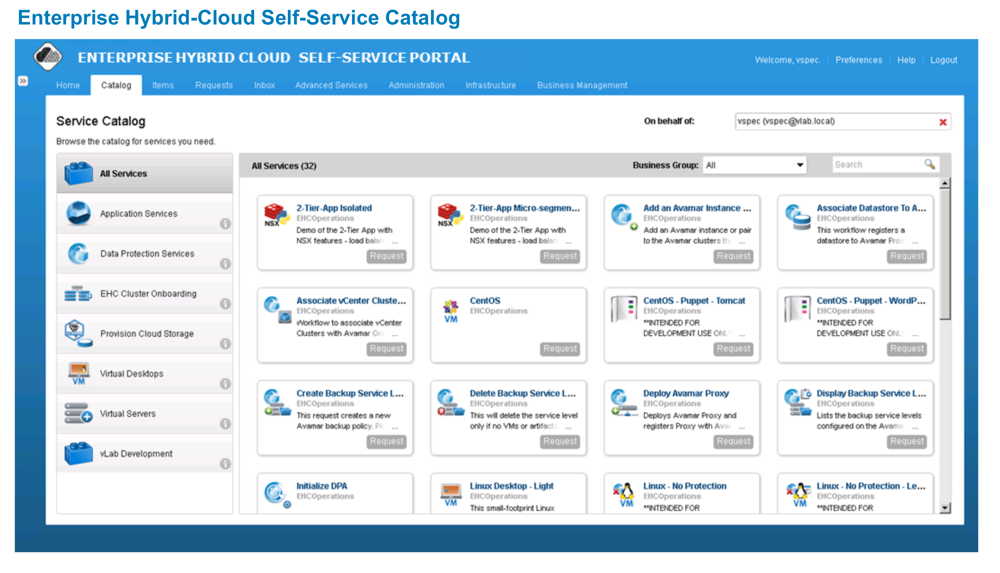Image resolution: width=1000 pixels, height=573 pixels.
Task: Show info for Data Protection Services category
Action: click(x=225, y=264)
